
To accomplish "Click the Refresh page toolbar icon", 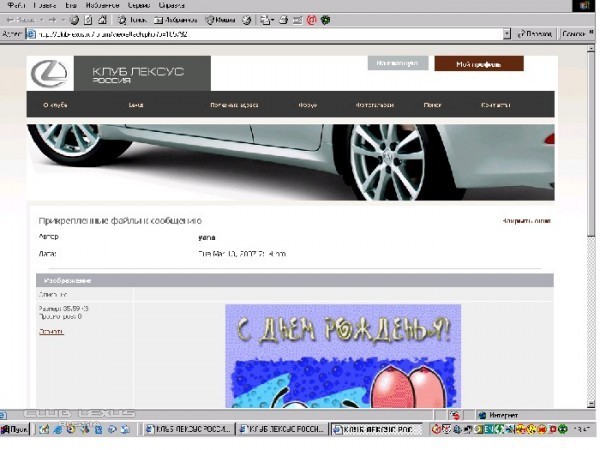I will pos(88,19).
